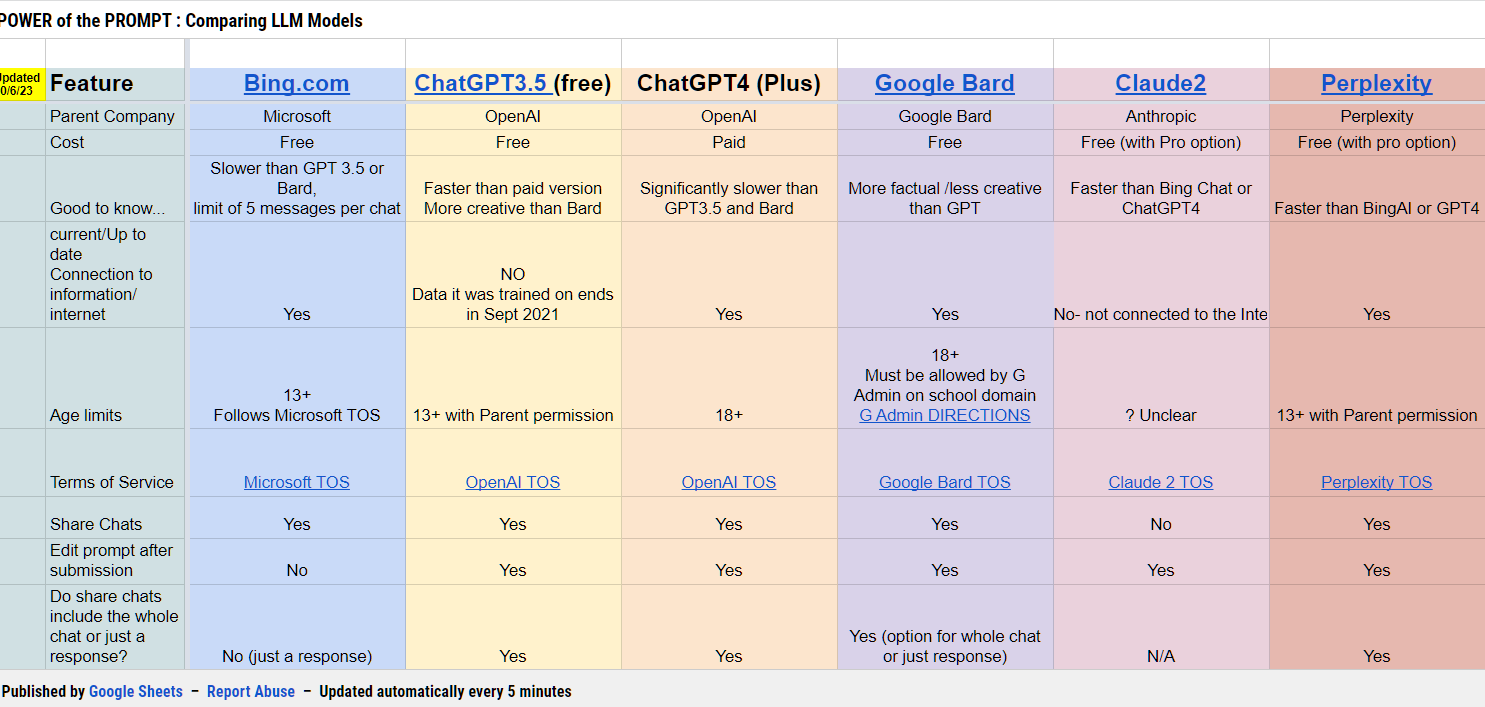
Task: Open the Google Bard header link
Action: point(945,84)
